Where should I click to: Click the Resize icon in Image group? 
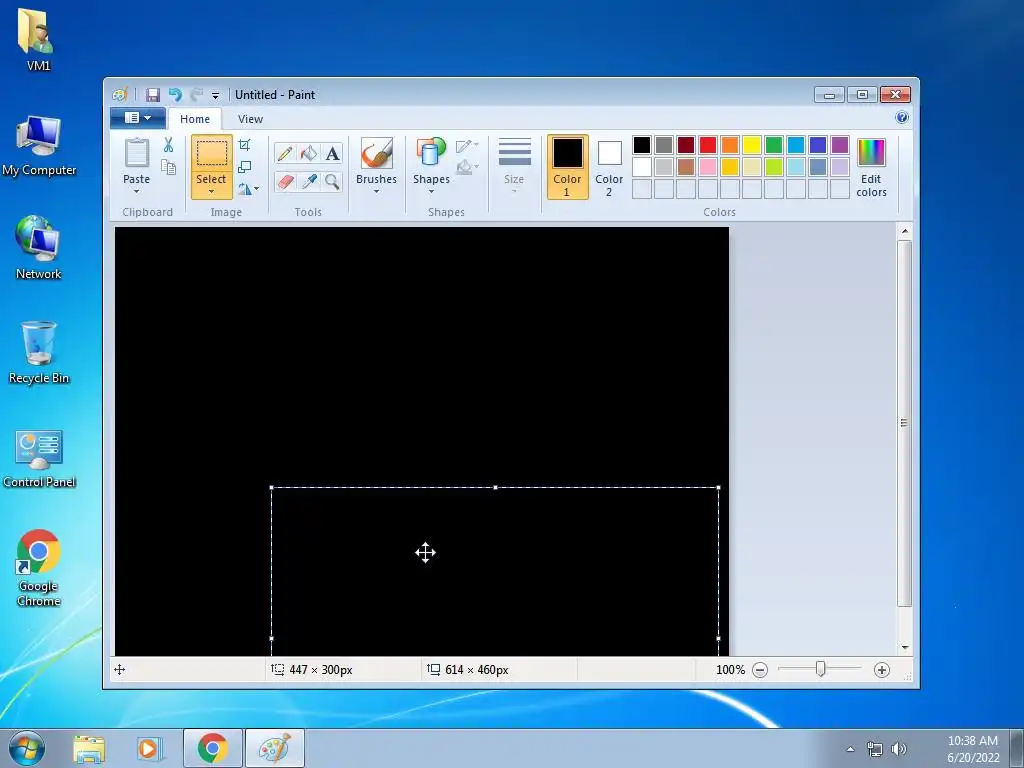click(x=244, y=167)
